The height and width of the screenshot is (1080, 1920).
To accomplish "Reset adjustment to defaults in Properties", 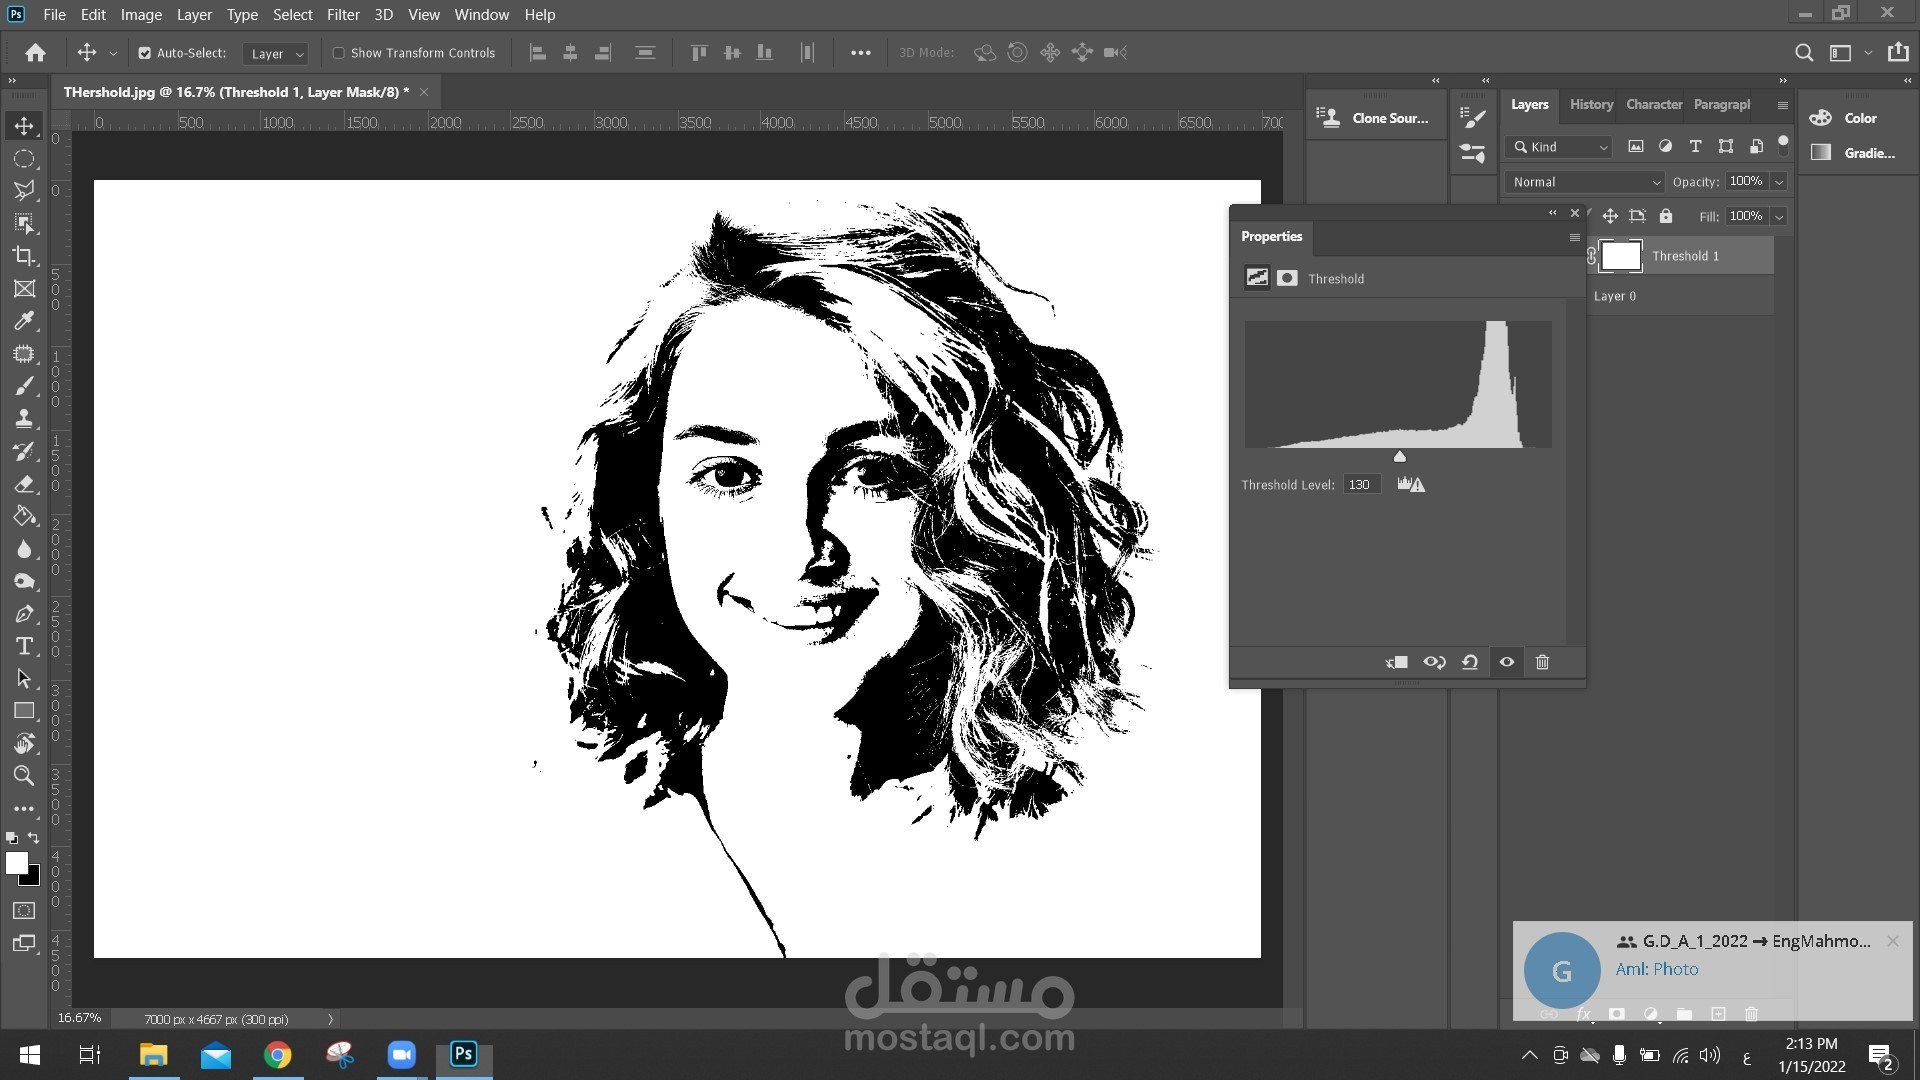I will (x=1470, y=662).
